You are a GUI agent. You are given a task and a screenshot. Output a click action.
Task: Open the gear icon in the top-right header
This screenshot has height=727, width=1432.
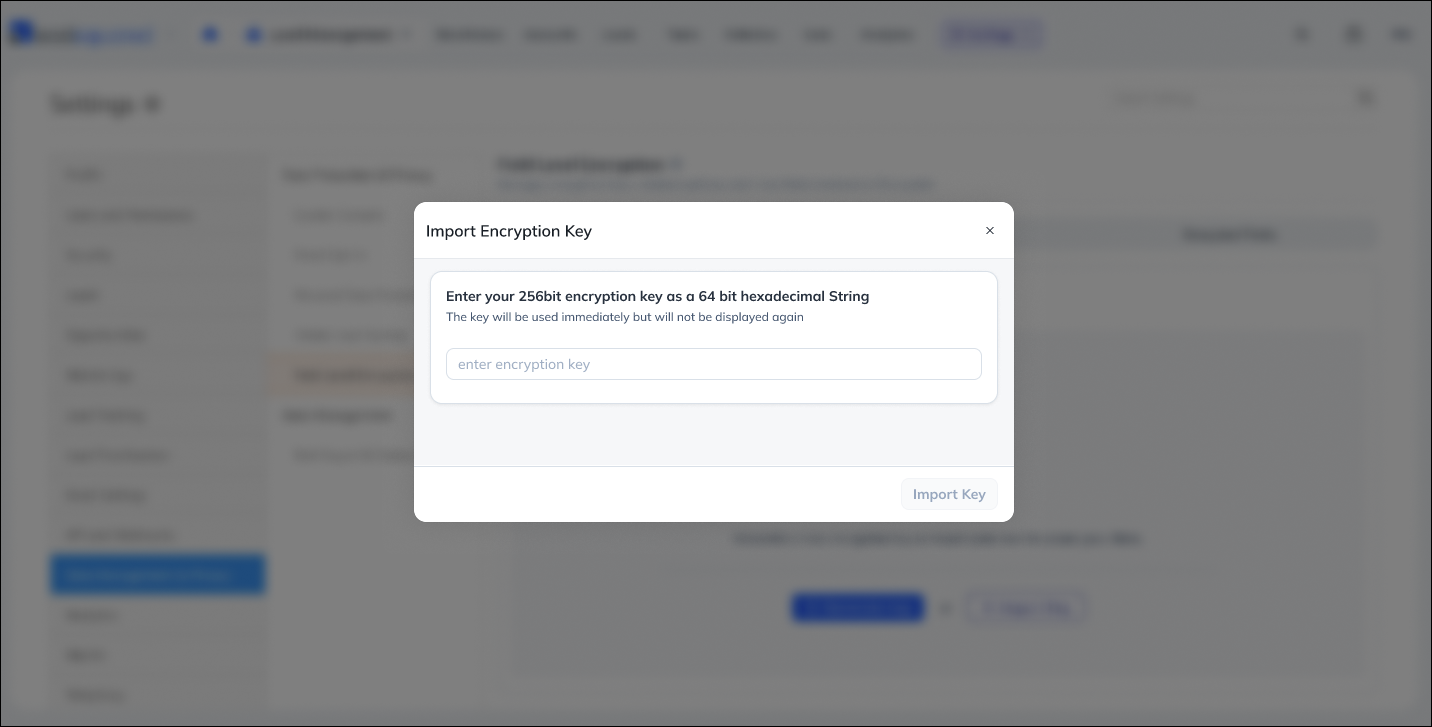pyautogui.click(x=1353, y=34)
